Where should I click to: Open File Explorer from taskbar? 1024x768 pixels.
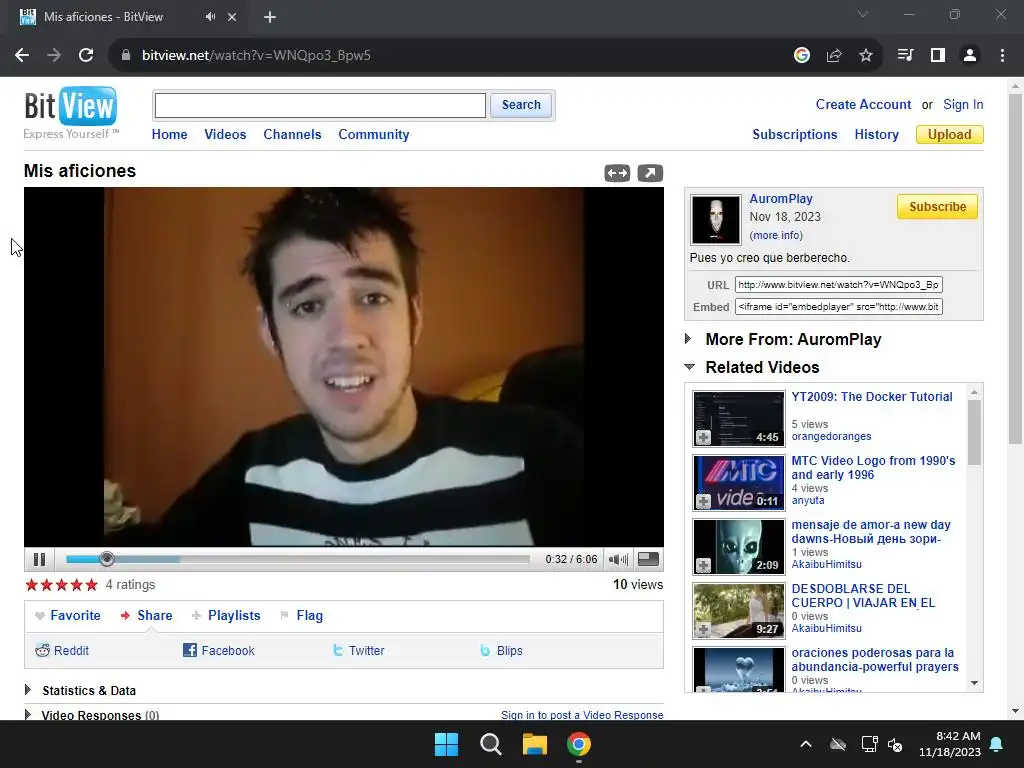pyautogui.click(x=534, y=744)
